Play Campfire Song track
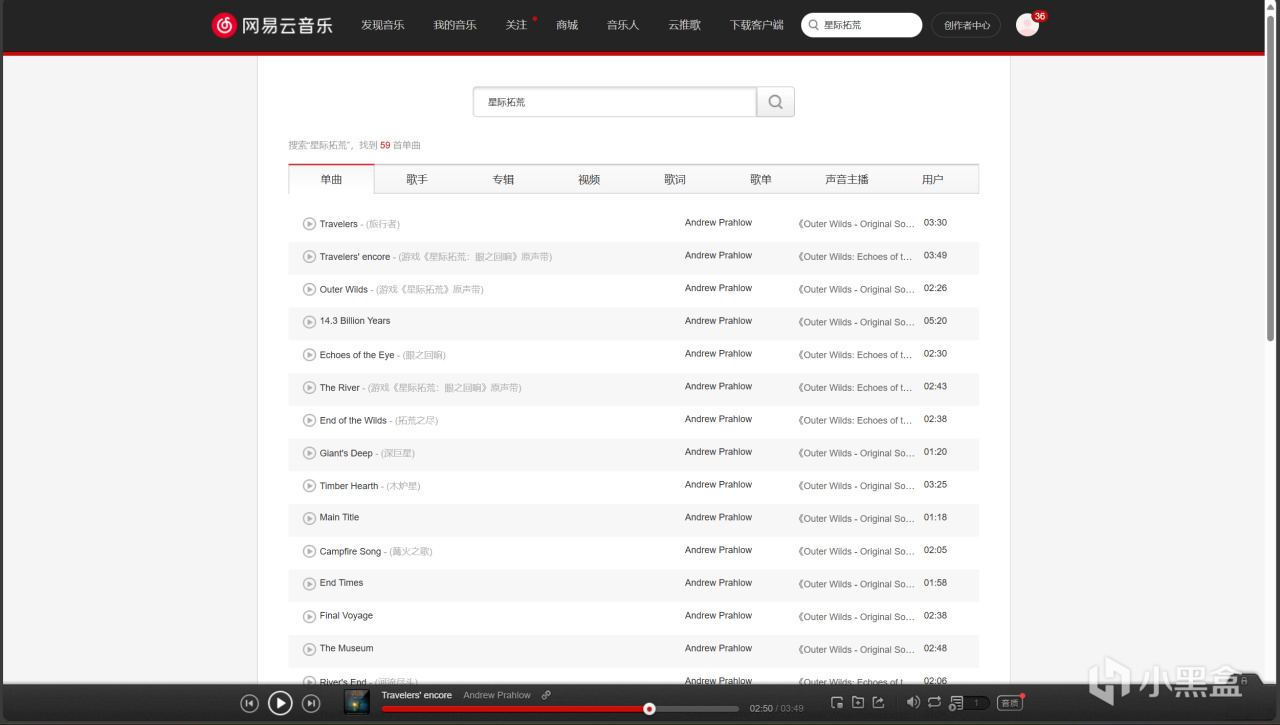This screenshot has height=725, width=1280. point(309,551)
